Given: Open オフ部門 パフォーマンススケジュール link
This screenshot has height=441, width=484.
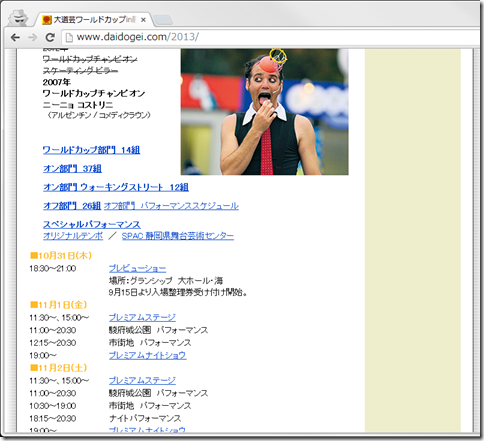Looking at the screenshot, I should pos(171,206).
